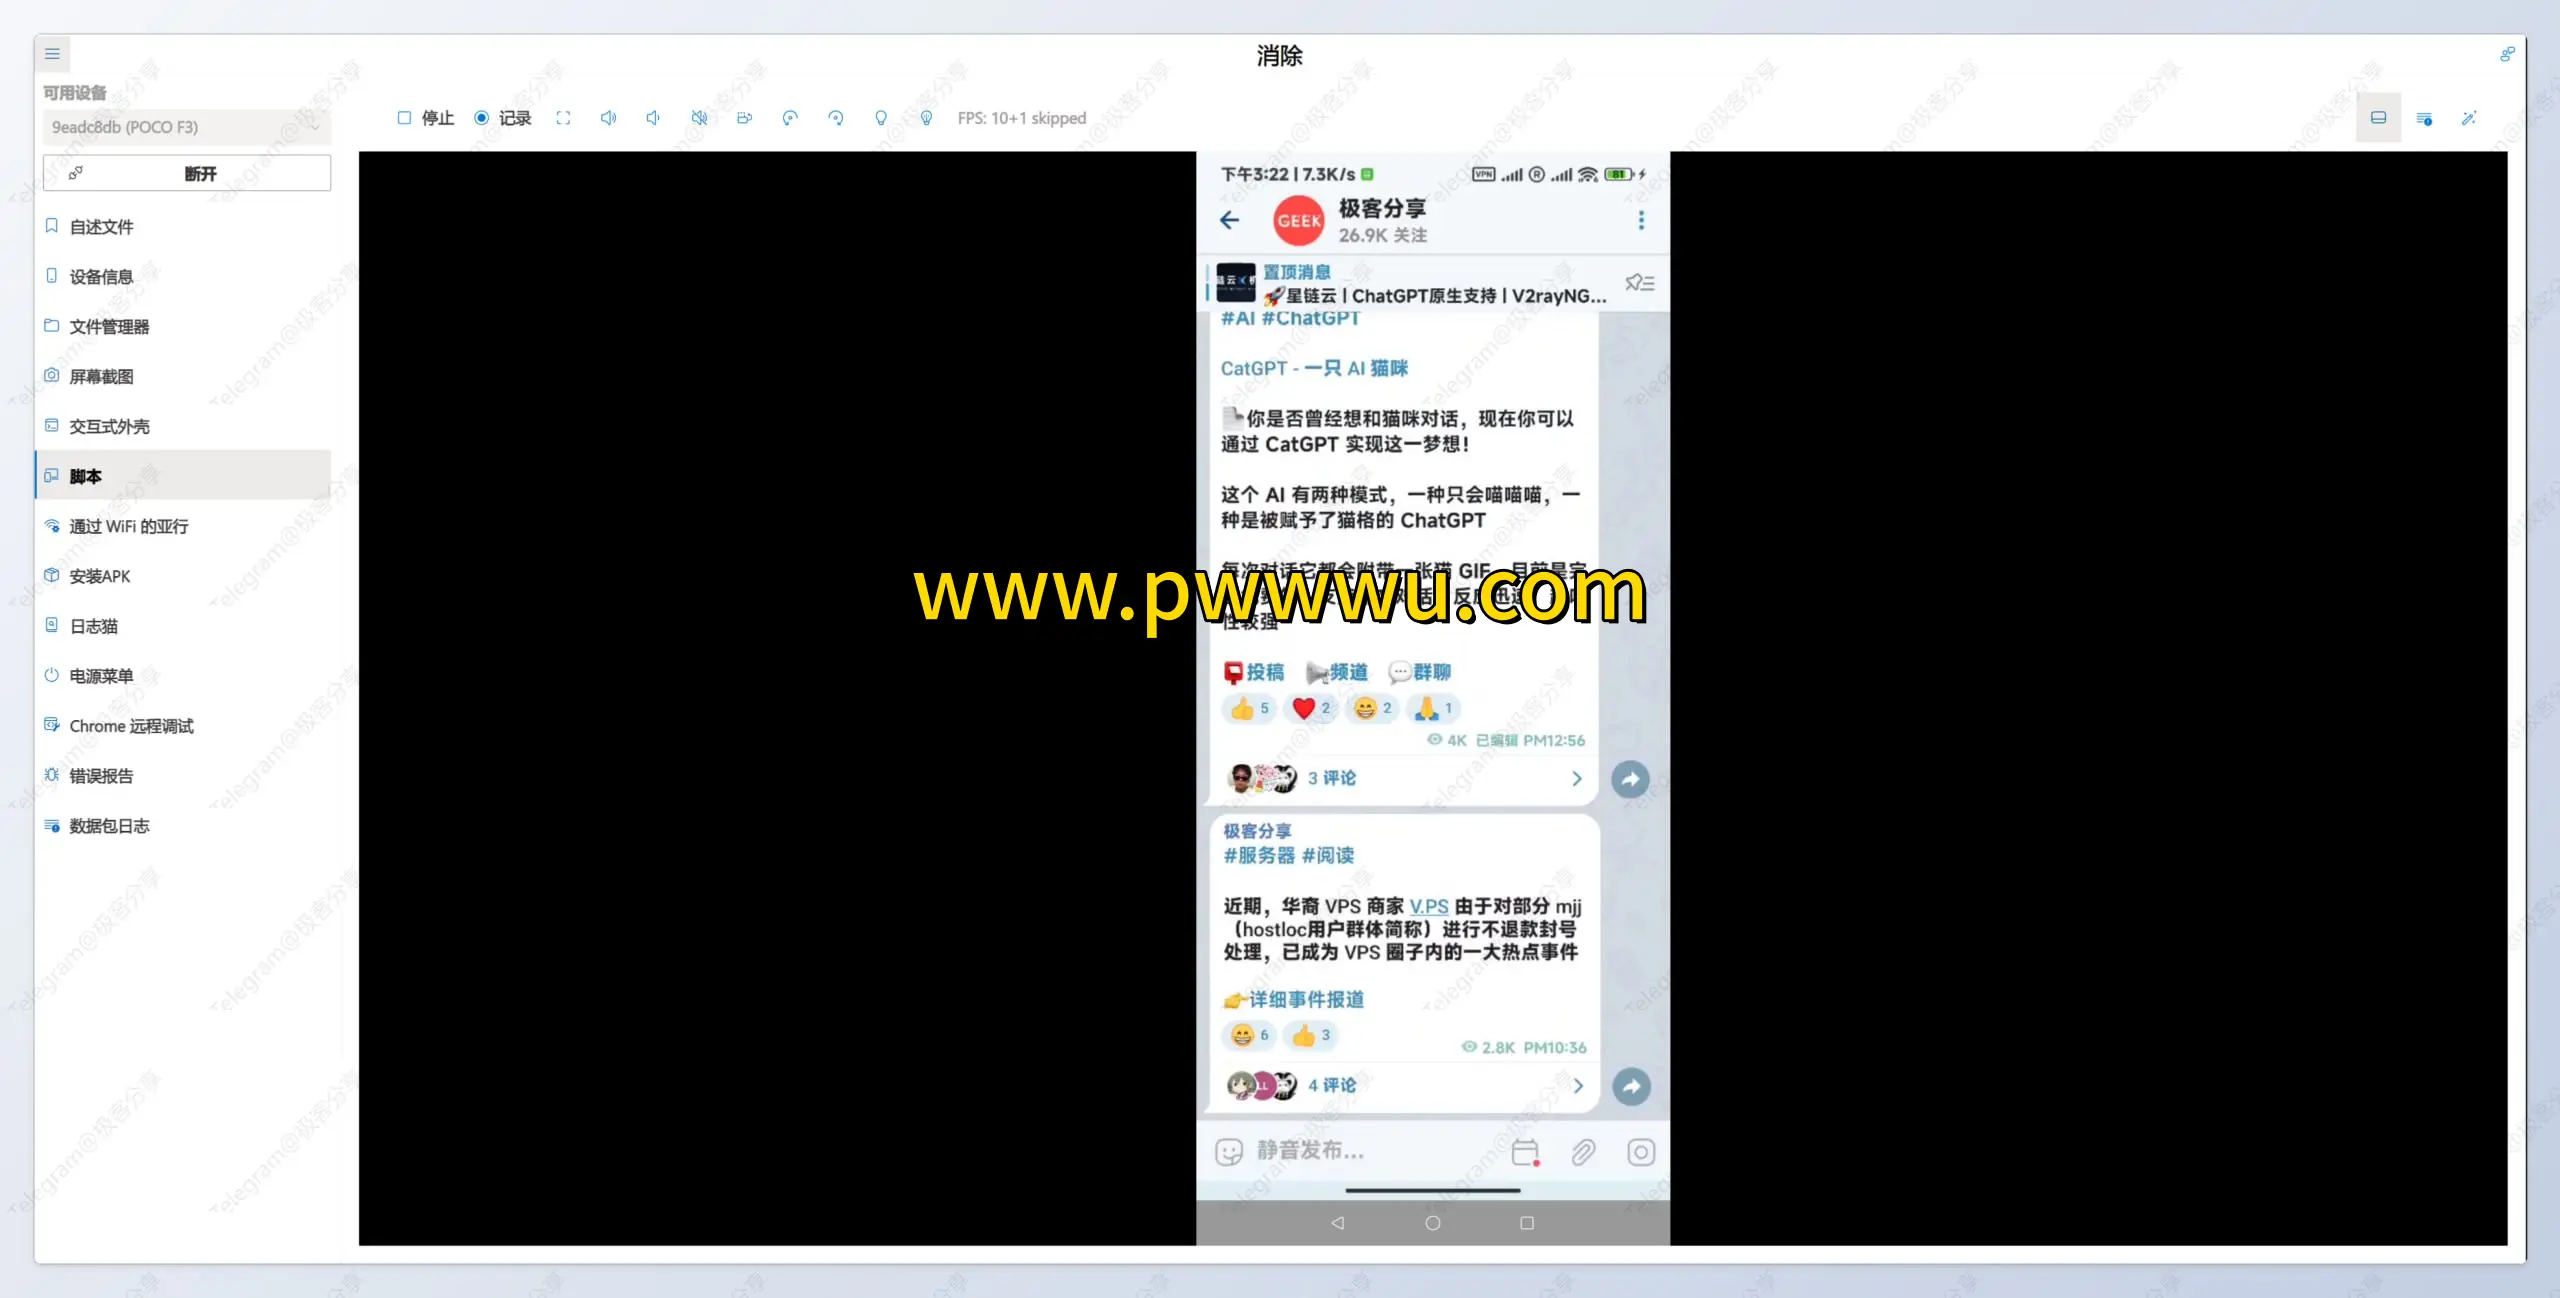Click the rotate device right icon
2560x1298 pixels.
point(836,118)
